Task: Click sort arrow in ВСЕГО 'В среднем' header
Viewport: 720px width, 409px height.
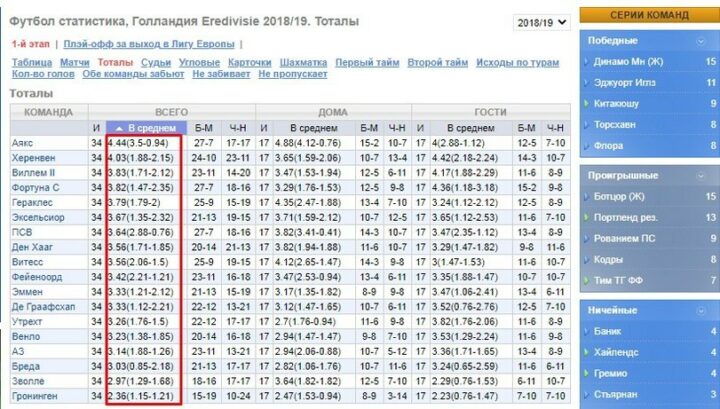Action: [120, 129]
